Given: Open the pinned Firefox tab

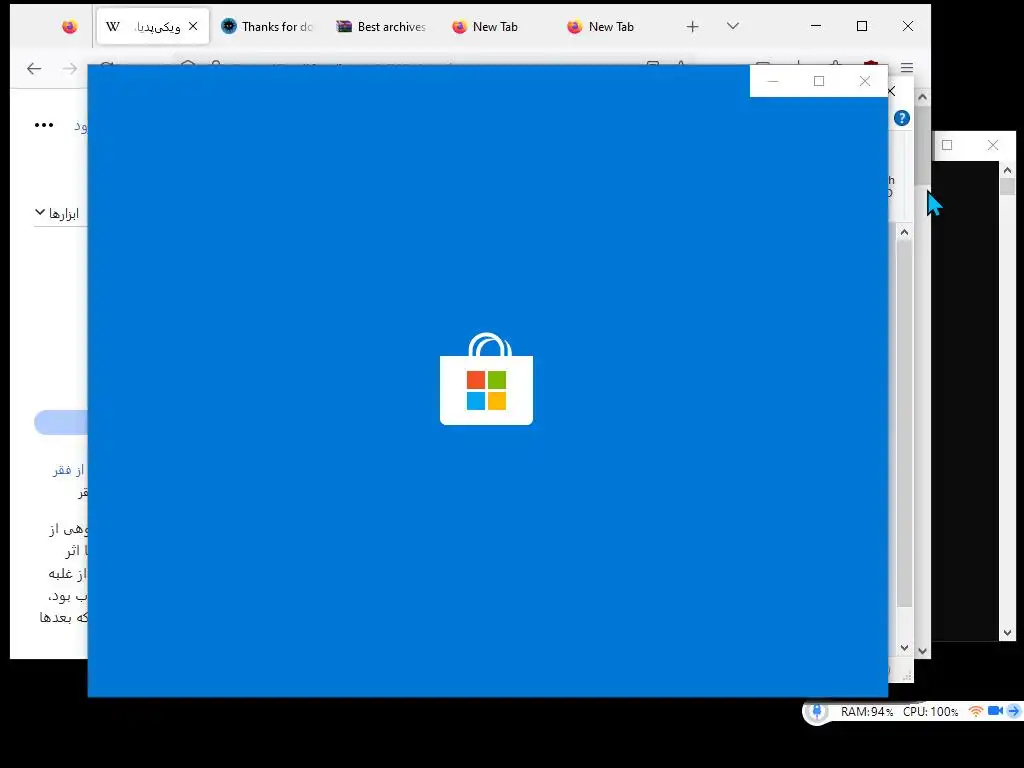Looking at the screenshot, I should (x=69, y=26).
